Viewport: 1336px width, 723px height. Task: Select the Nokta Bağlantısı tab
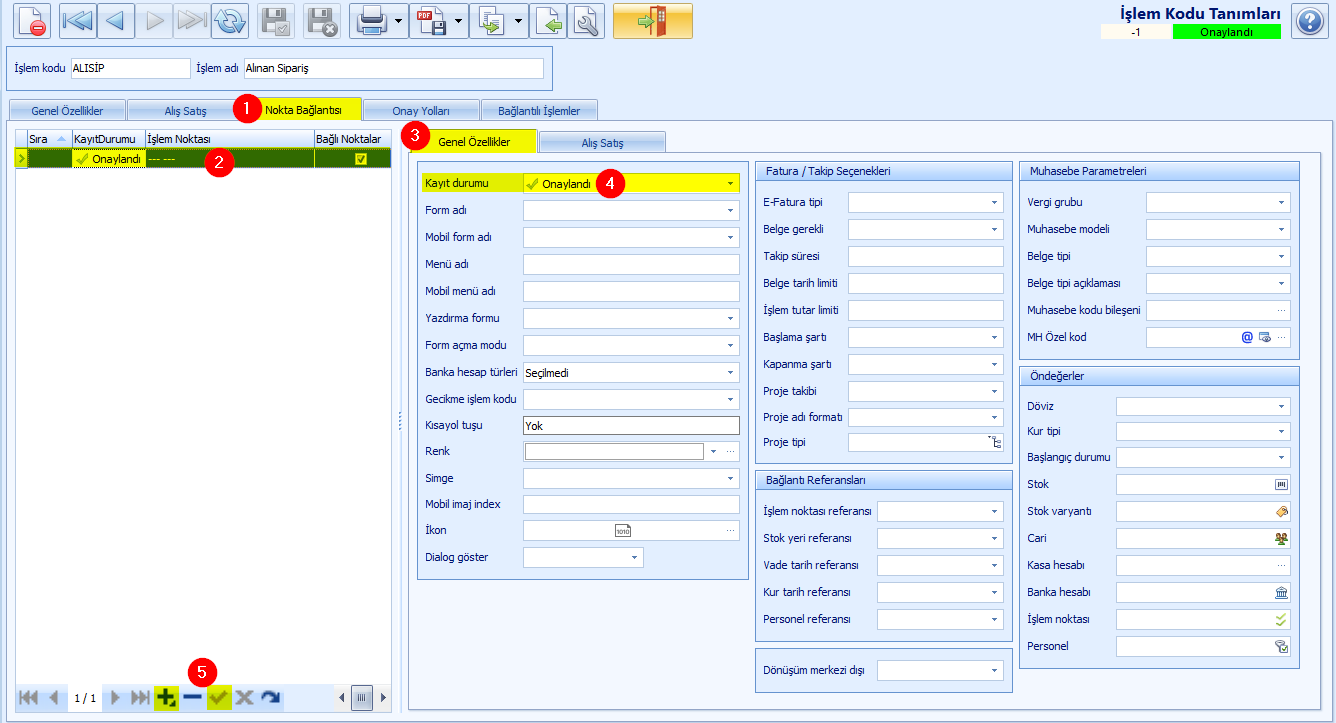coord(304,108)
